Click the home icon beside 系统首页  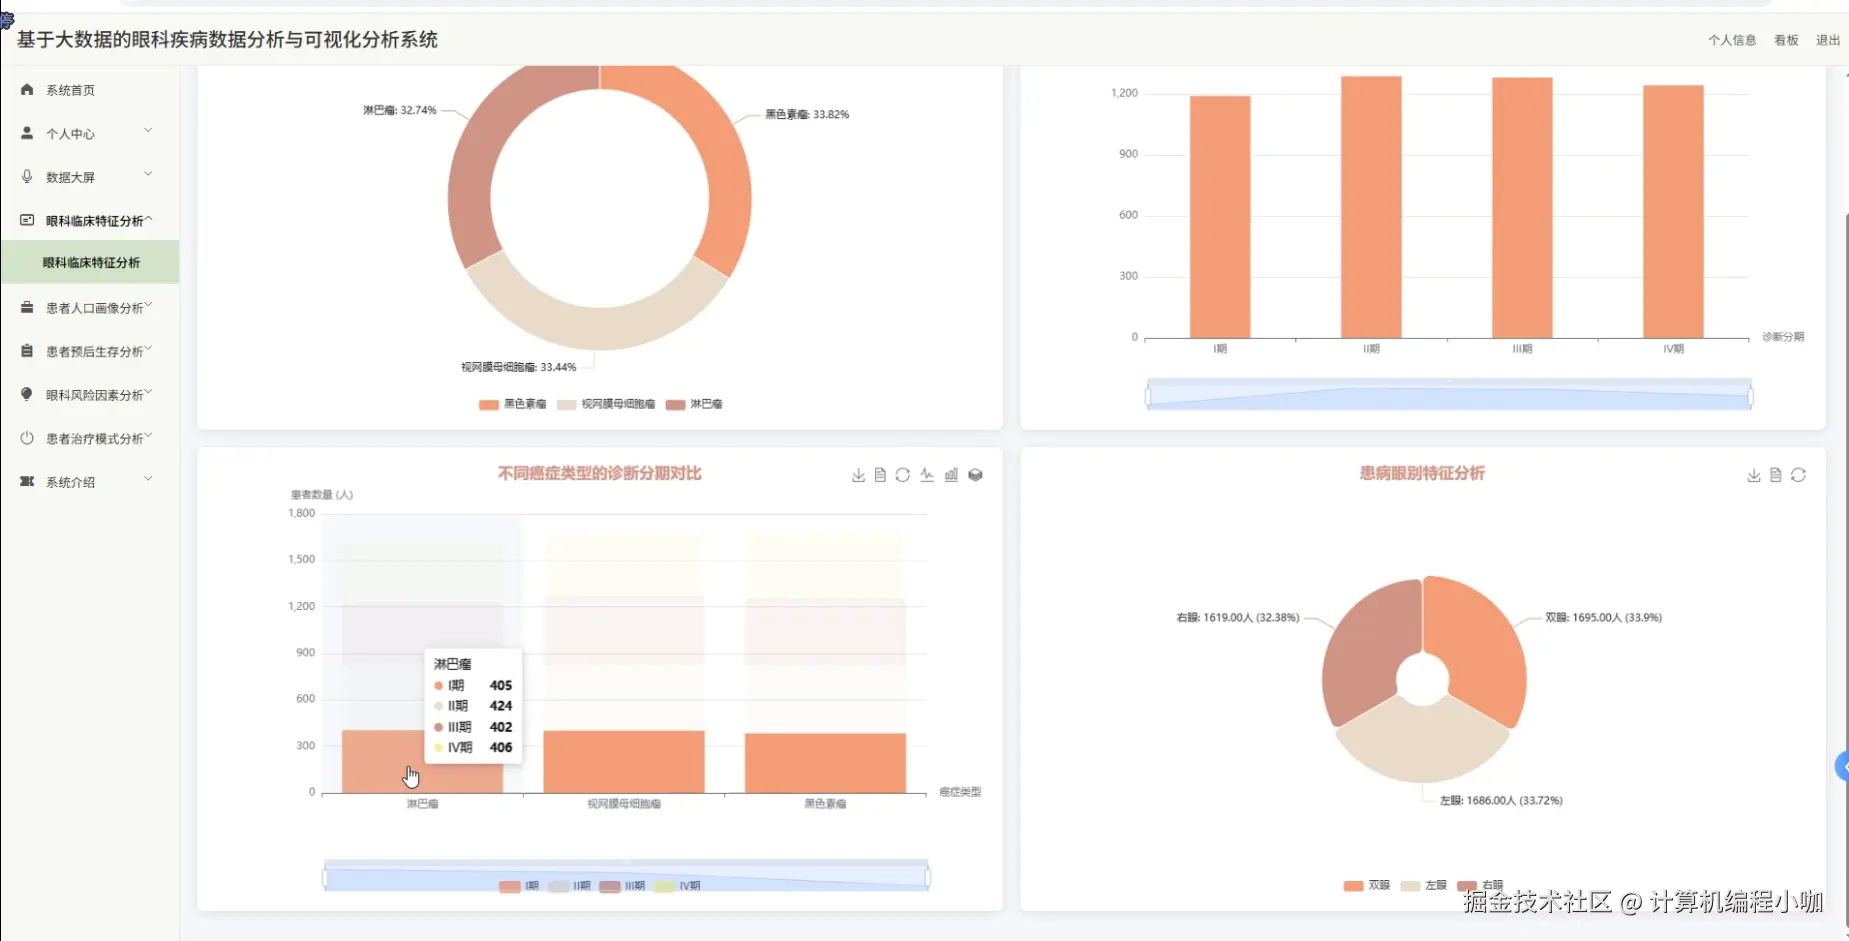[27, 90]
